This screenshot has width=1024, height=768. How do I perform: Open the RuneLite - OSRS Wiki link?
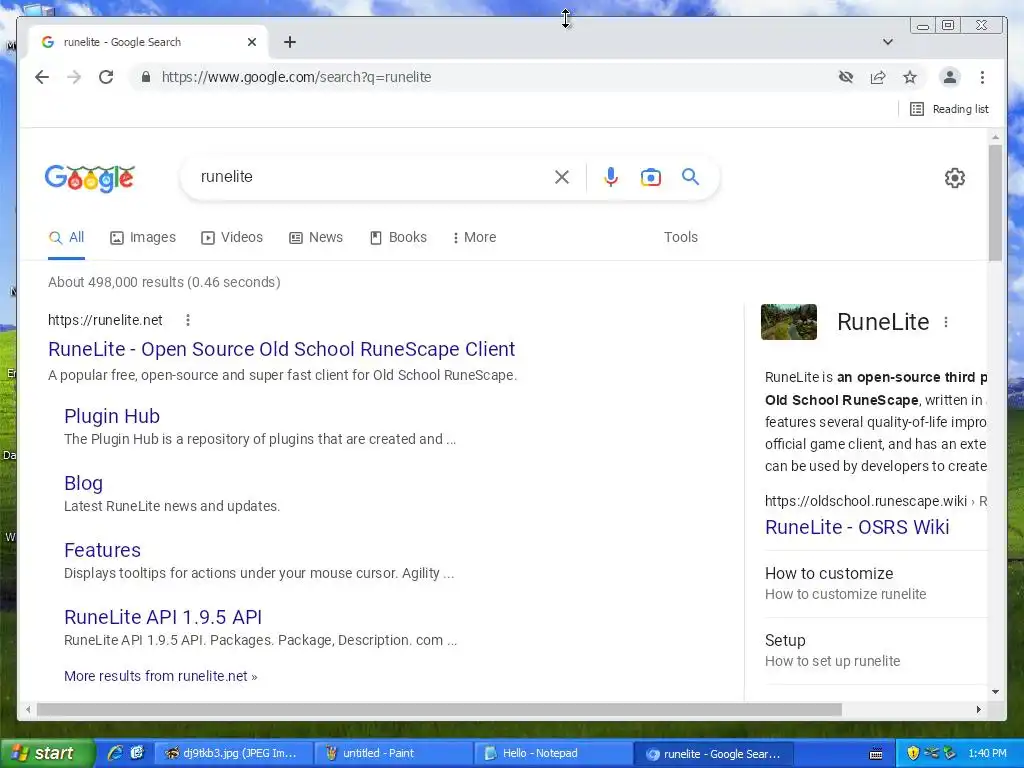857,528
